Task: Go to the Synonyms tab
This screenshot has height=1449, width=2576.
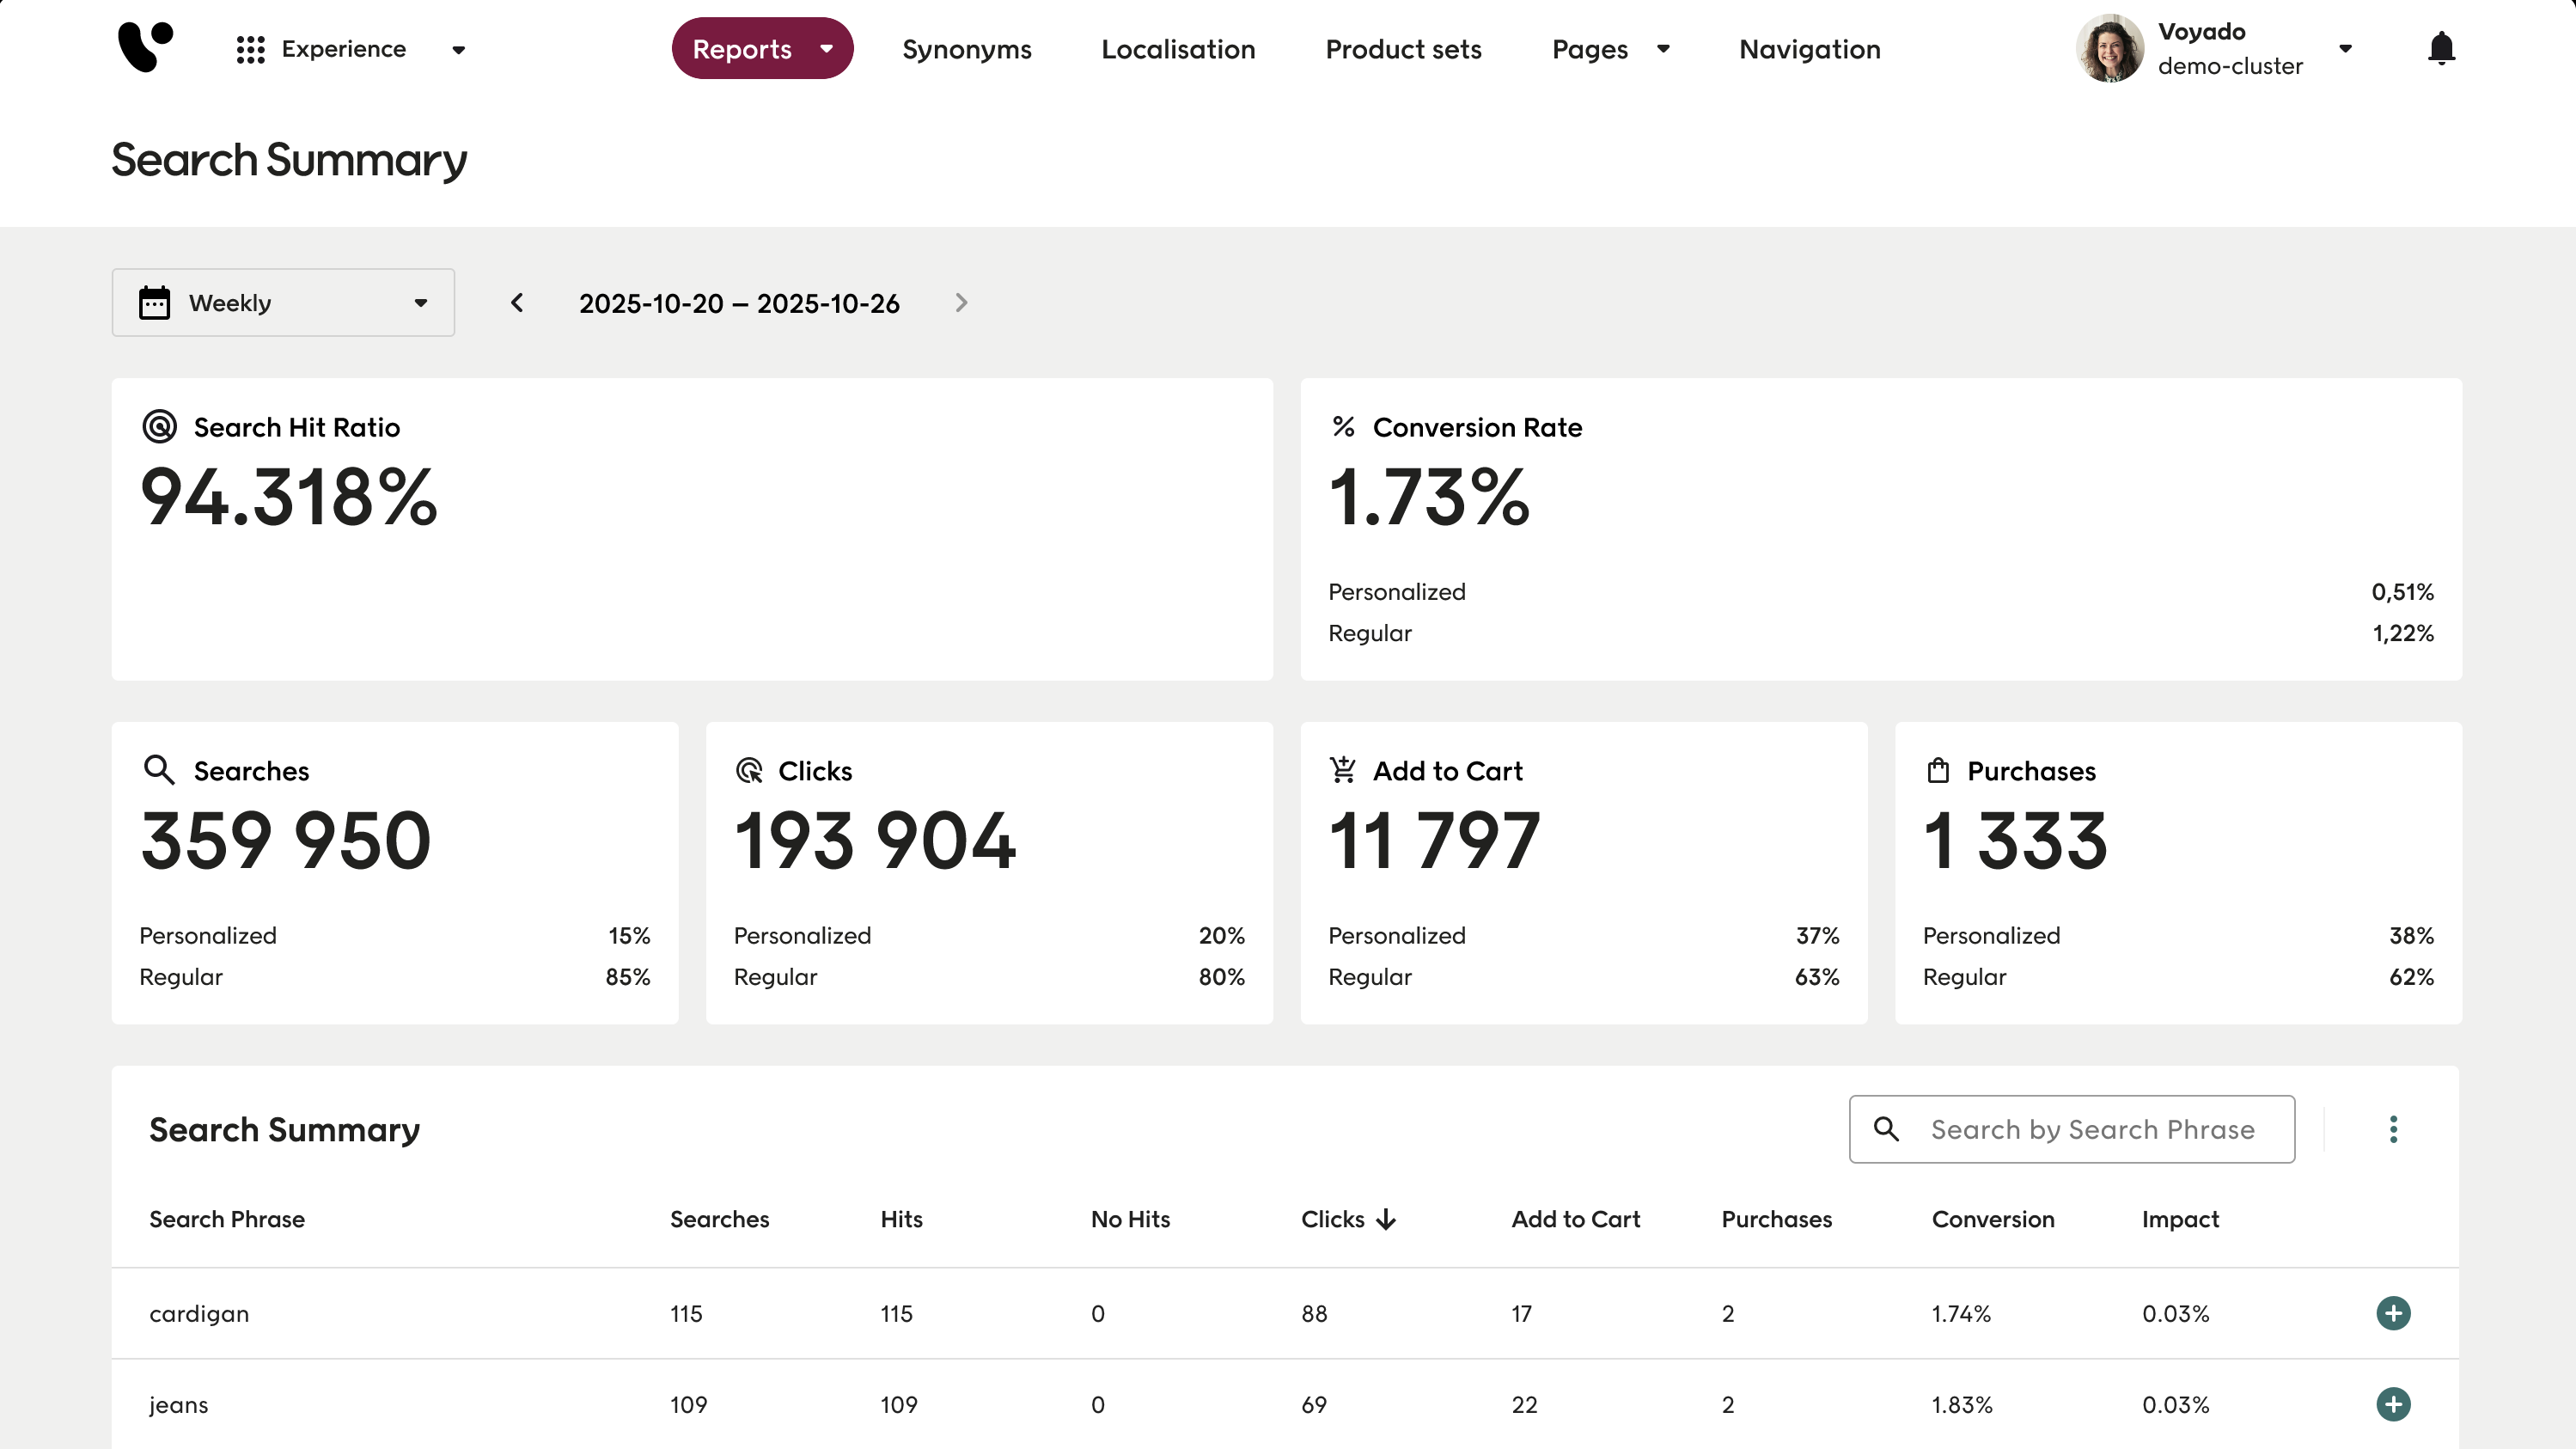Action: pyautogui.click(x=966, y=49)
